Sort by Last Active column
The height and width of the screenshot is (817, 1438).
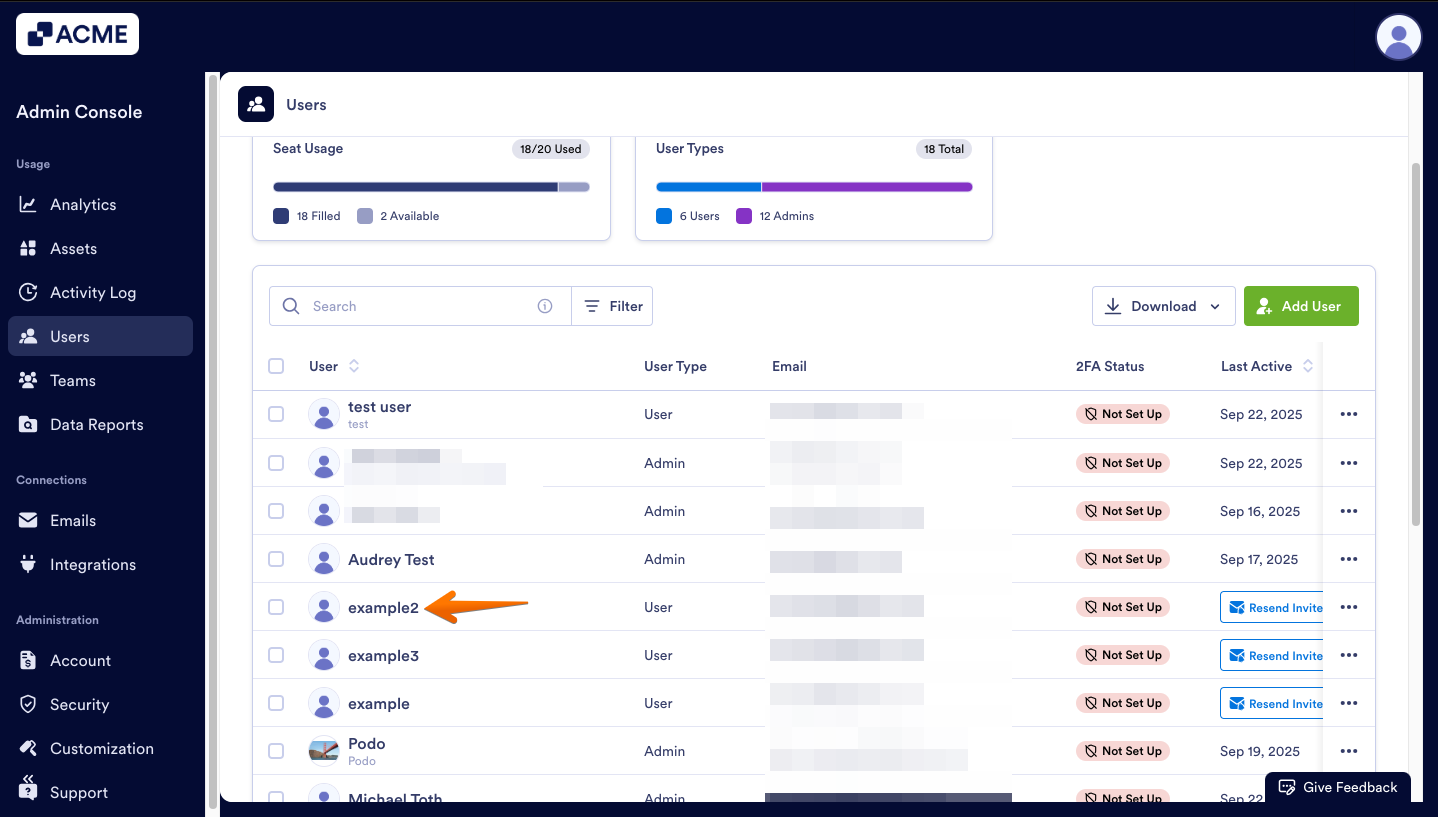(1307, 366)
